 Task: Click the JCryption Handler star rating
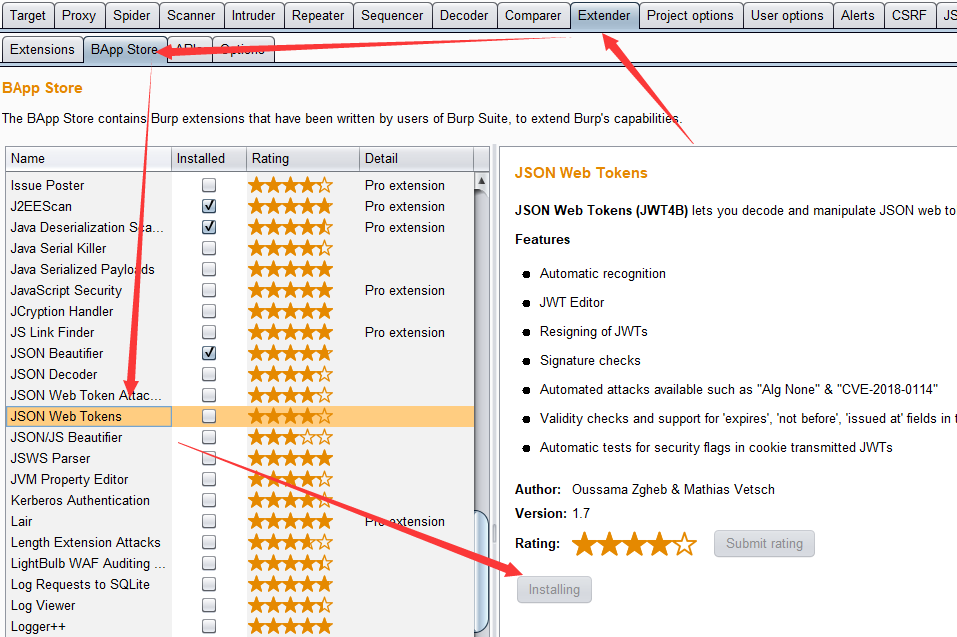click(x=291, y=311)
